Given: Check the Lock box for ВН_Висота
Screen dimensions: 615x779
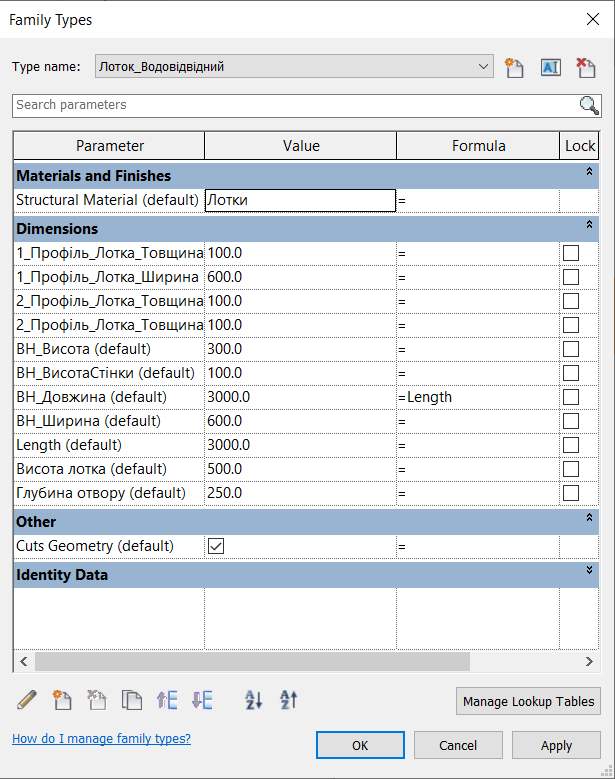Looking at the screenshot, I should click(571, 349).
